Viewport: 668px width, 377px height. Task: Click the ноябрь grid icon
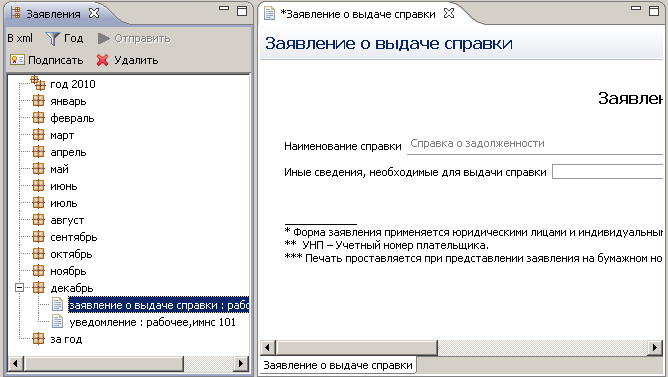coord(38,271)
